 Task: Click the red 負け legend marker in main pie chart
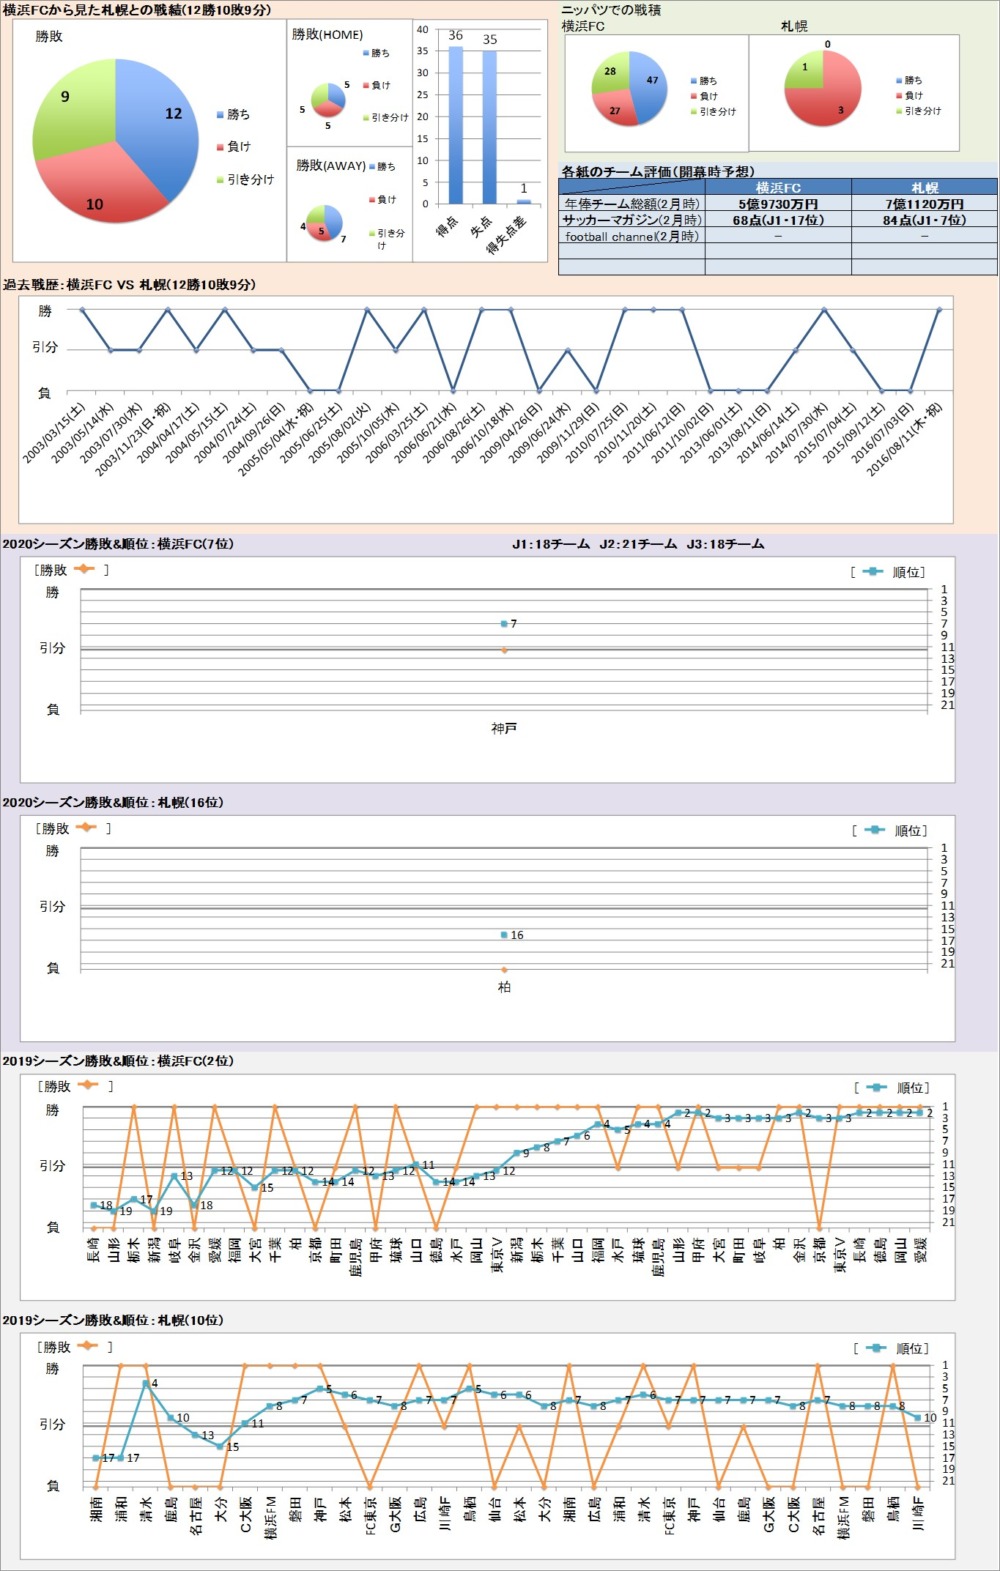tap(220, 147)
